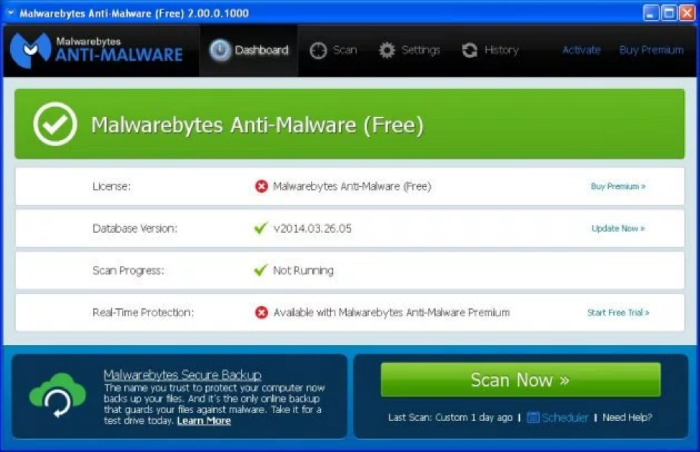Click the "License:" label

(x=112, y=186)
